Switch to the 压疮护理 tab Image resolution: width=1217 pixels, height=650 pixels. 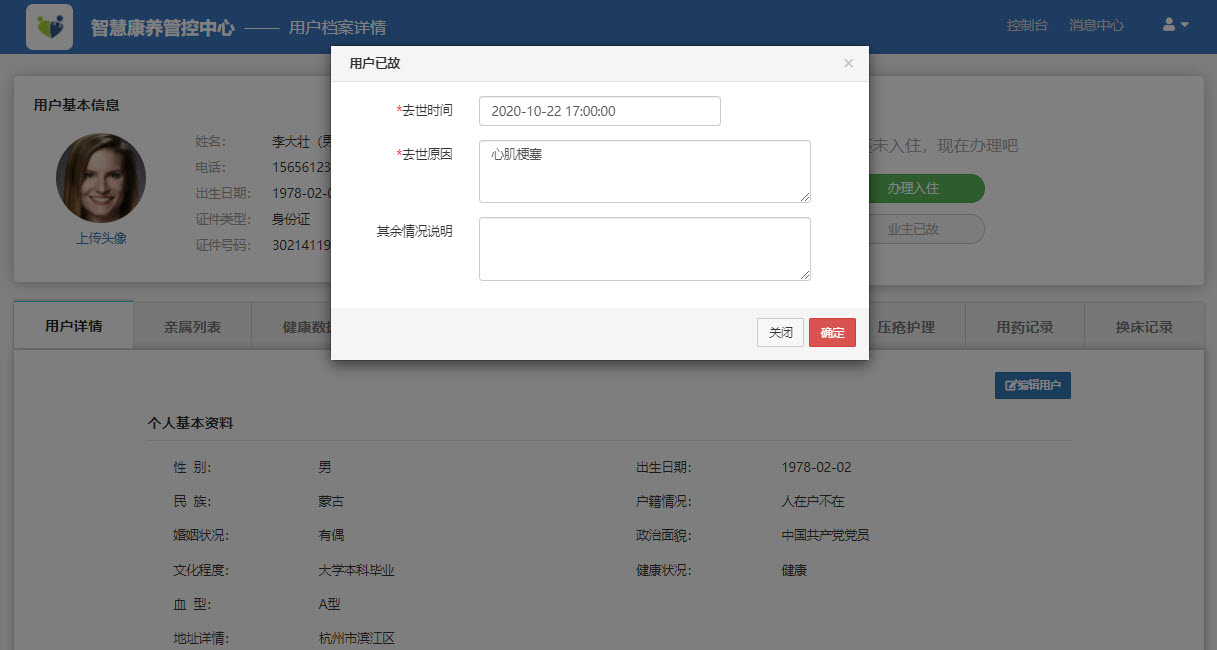point(906,325)
